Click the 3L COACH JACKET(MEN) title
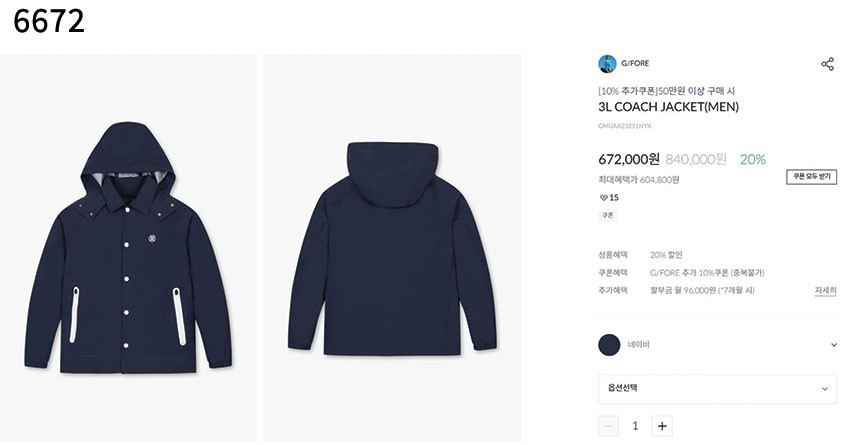The height and width of the screenshot is (445, 860). (669, 106)
